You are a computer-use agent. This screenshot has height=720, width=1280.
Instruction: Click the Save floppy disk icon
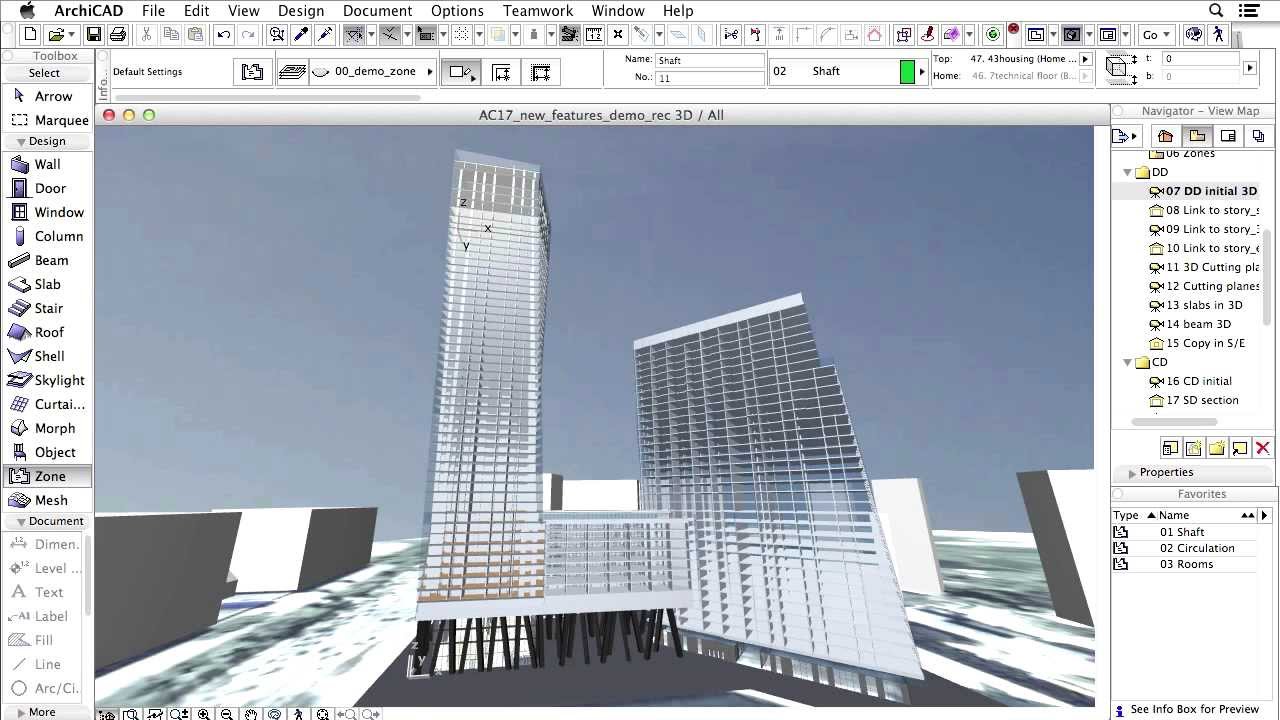(93, 35)
